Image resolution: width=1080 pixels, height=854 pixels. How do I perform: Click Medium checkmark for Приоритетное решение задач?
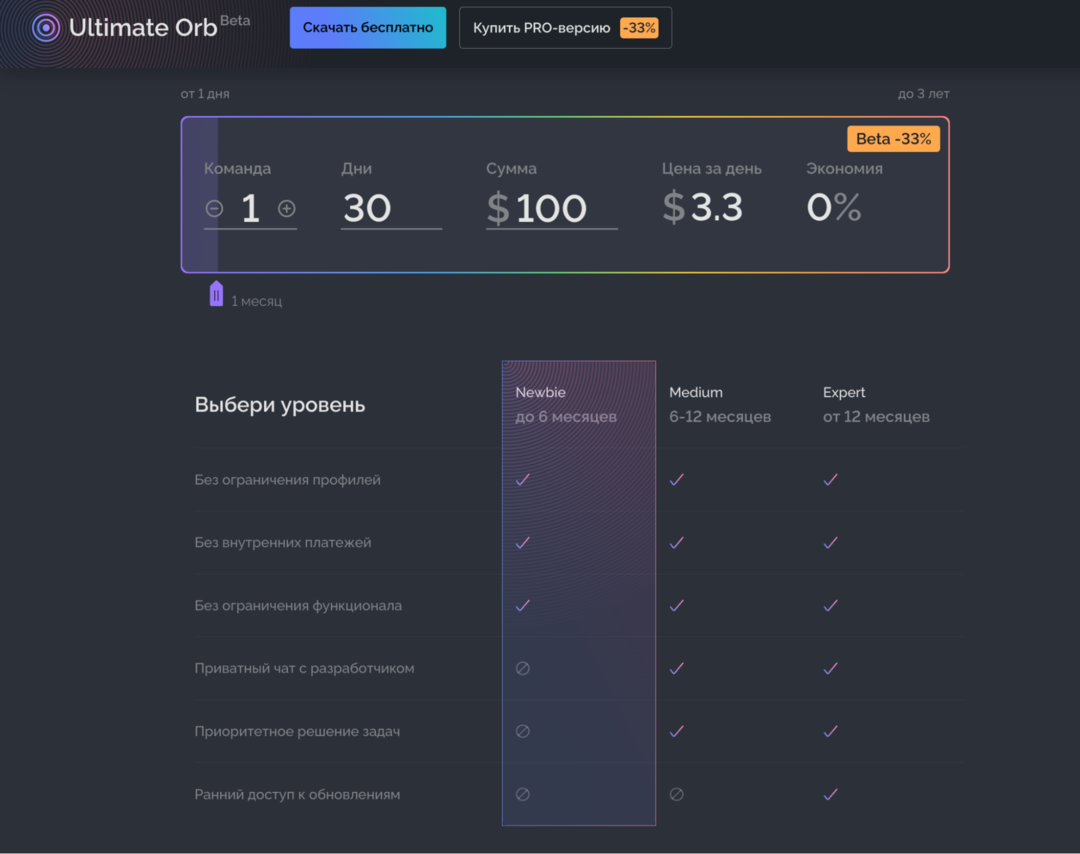point(676,731)
